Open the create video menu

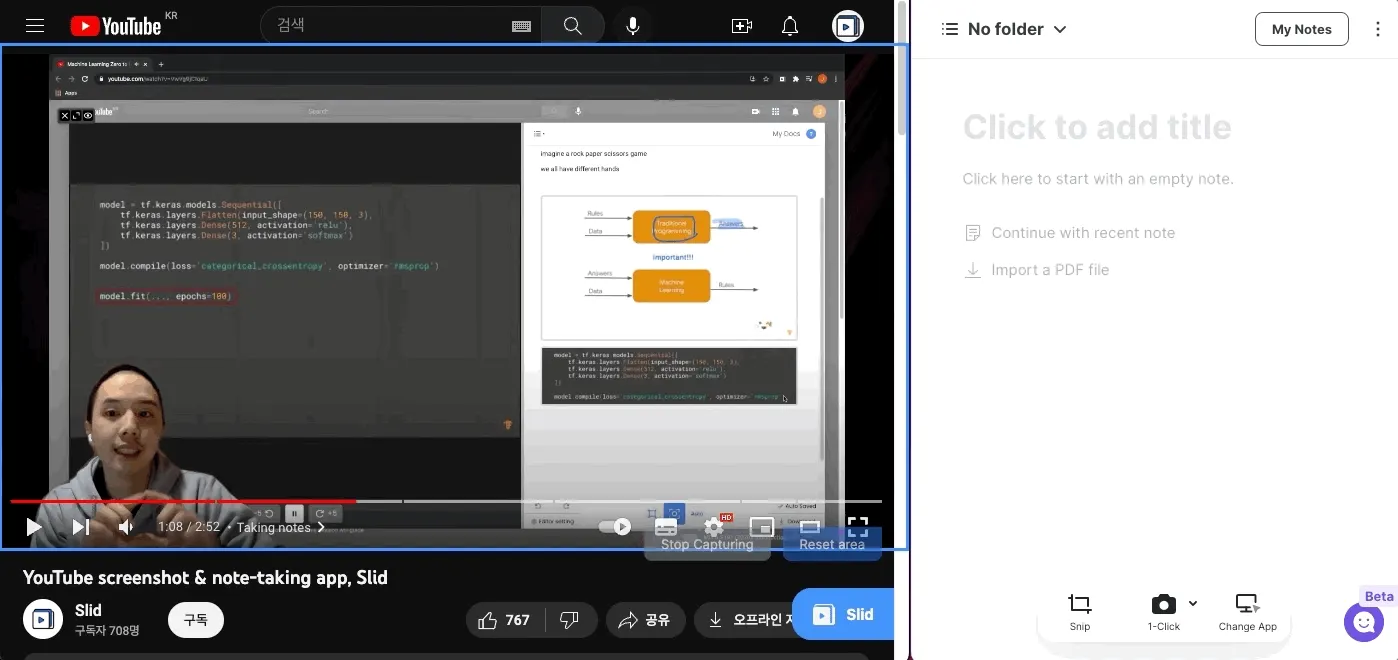(x=742, y=26)
